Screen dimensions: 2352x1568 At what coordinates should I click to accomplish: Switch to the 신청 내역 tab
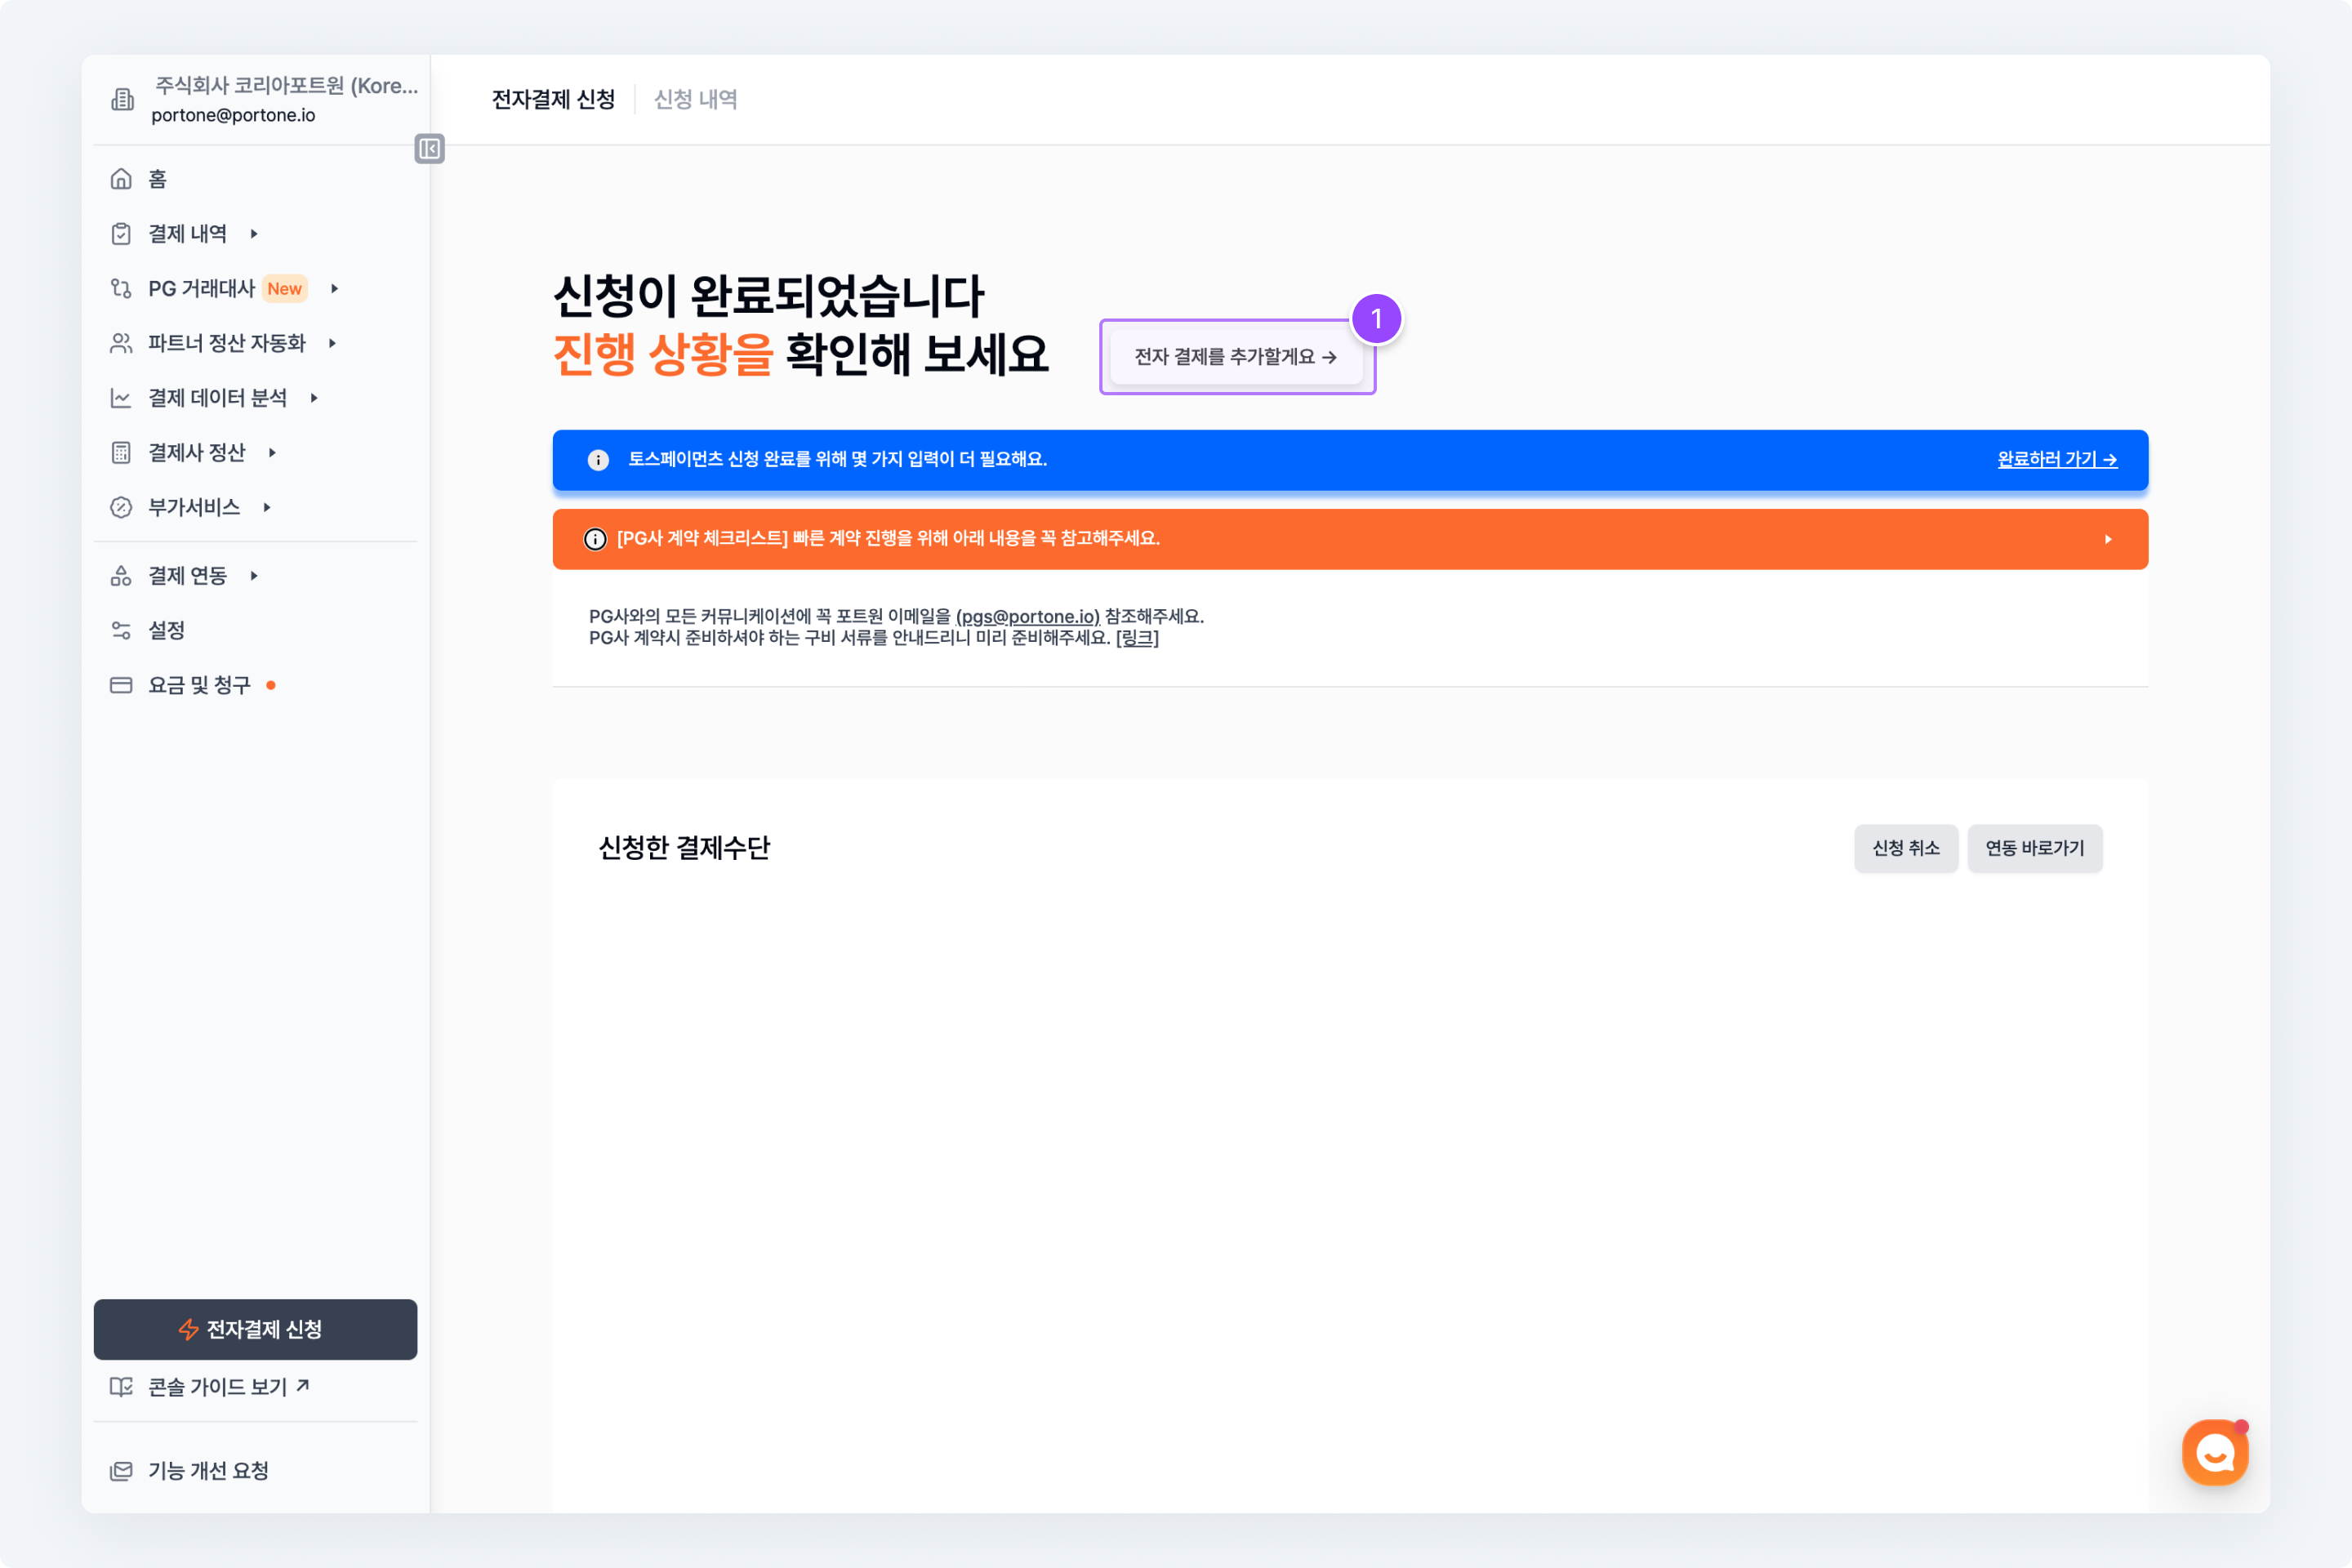pos(696,99)
